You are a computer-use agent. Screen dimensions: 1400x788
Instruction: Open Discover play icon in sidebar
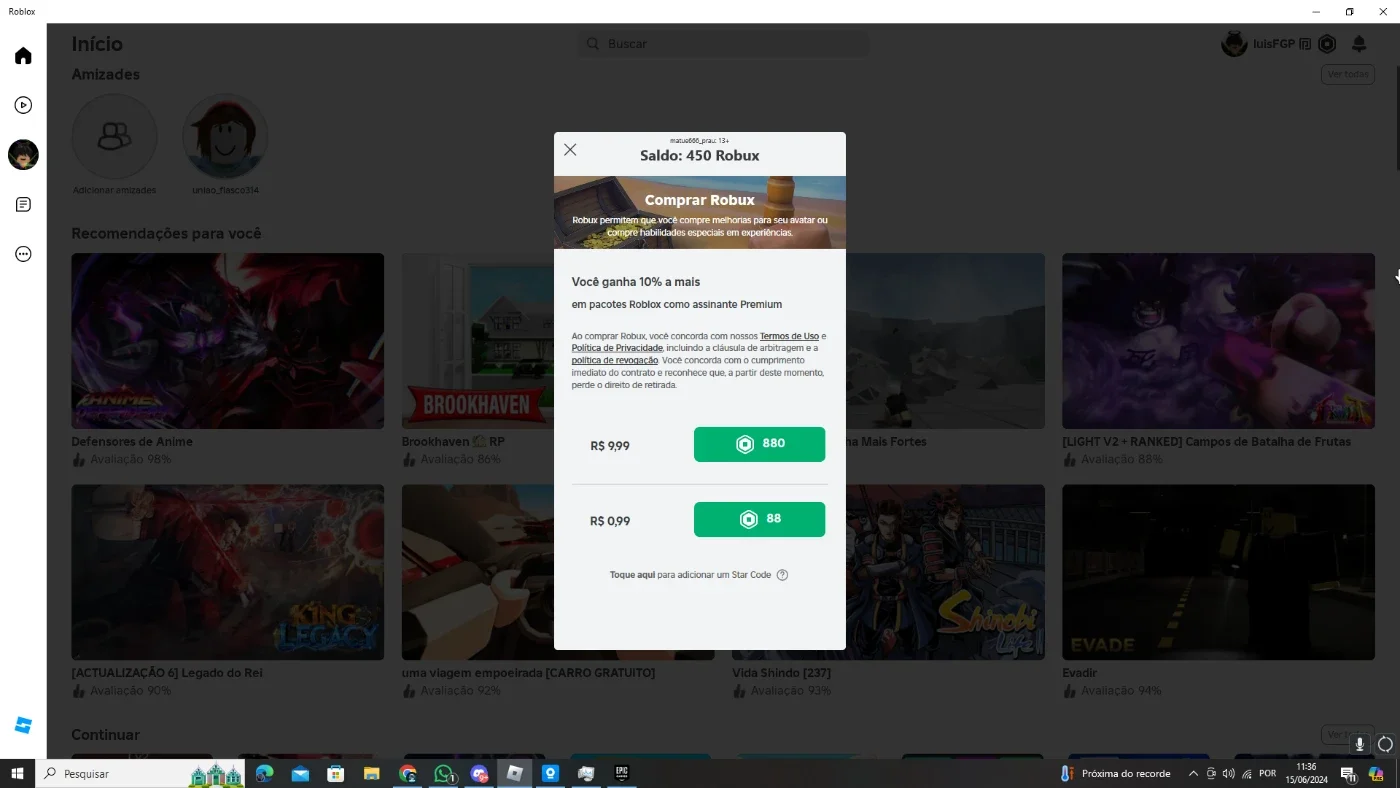coord(23,105)
